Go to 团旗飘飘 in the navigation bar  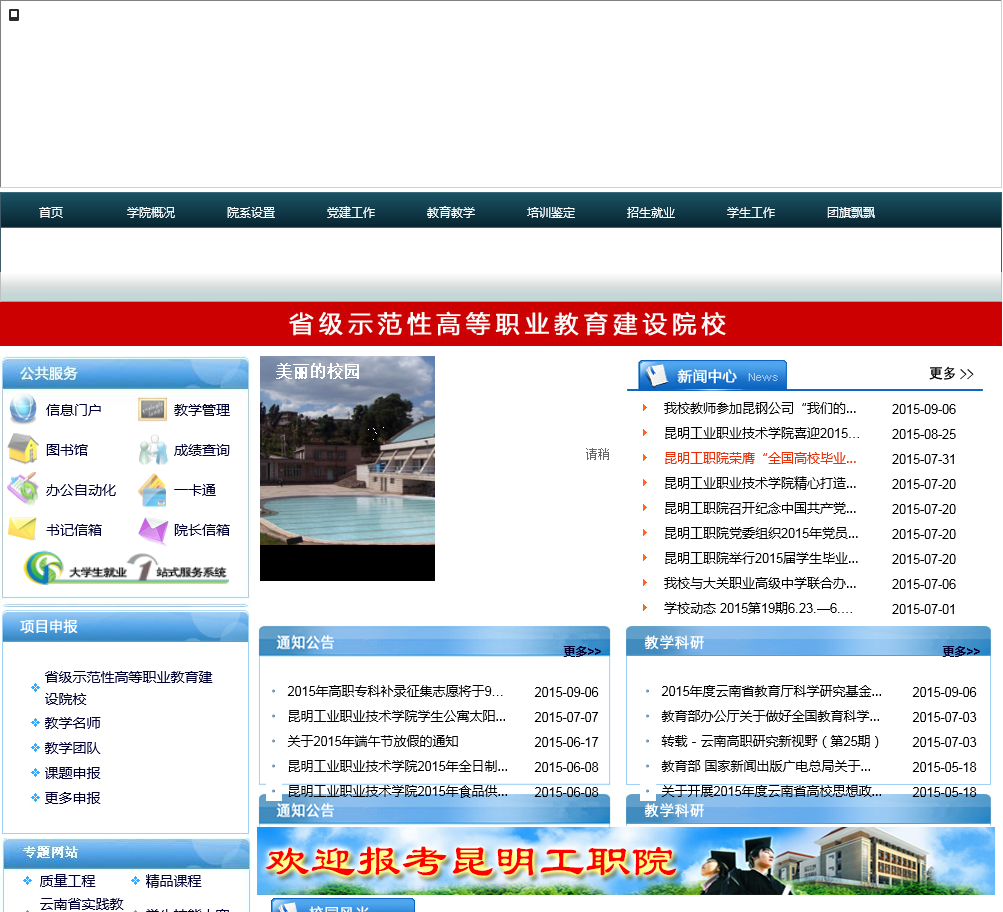850,213
